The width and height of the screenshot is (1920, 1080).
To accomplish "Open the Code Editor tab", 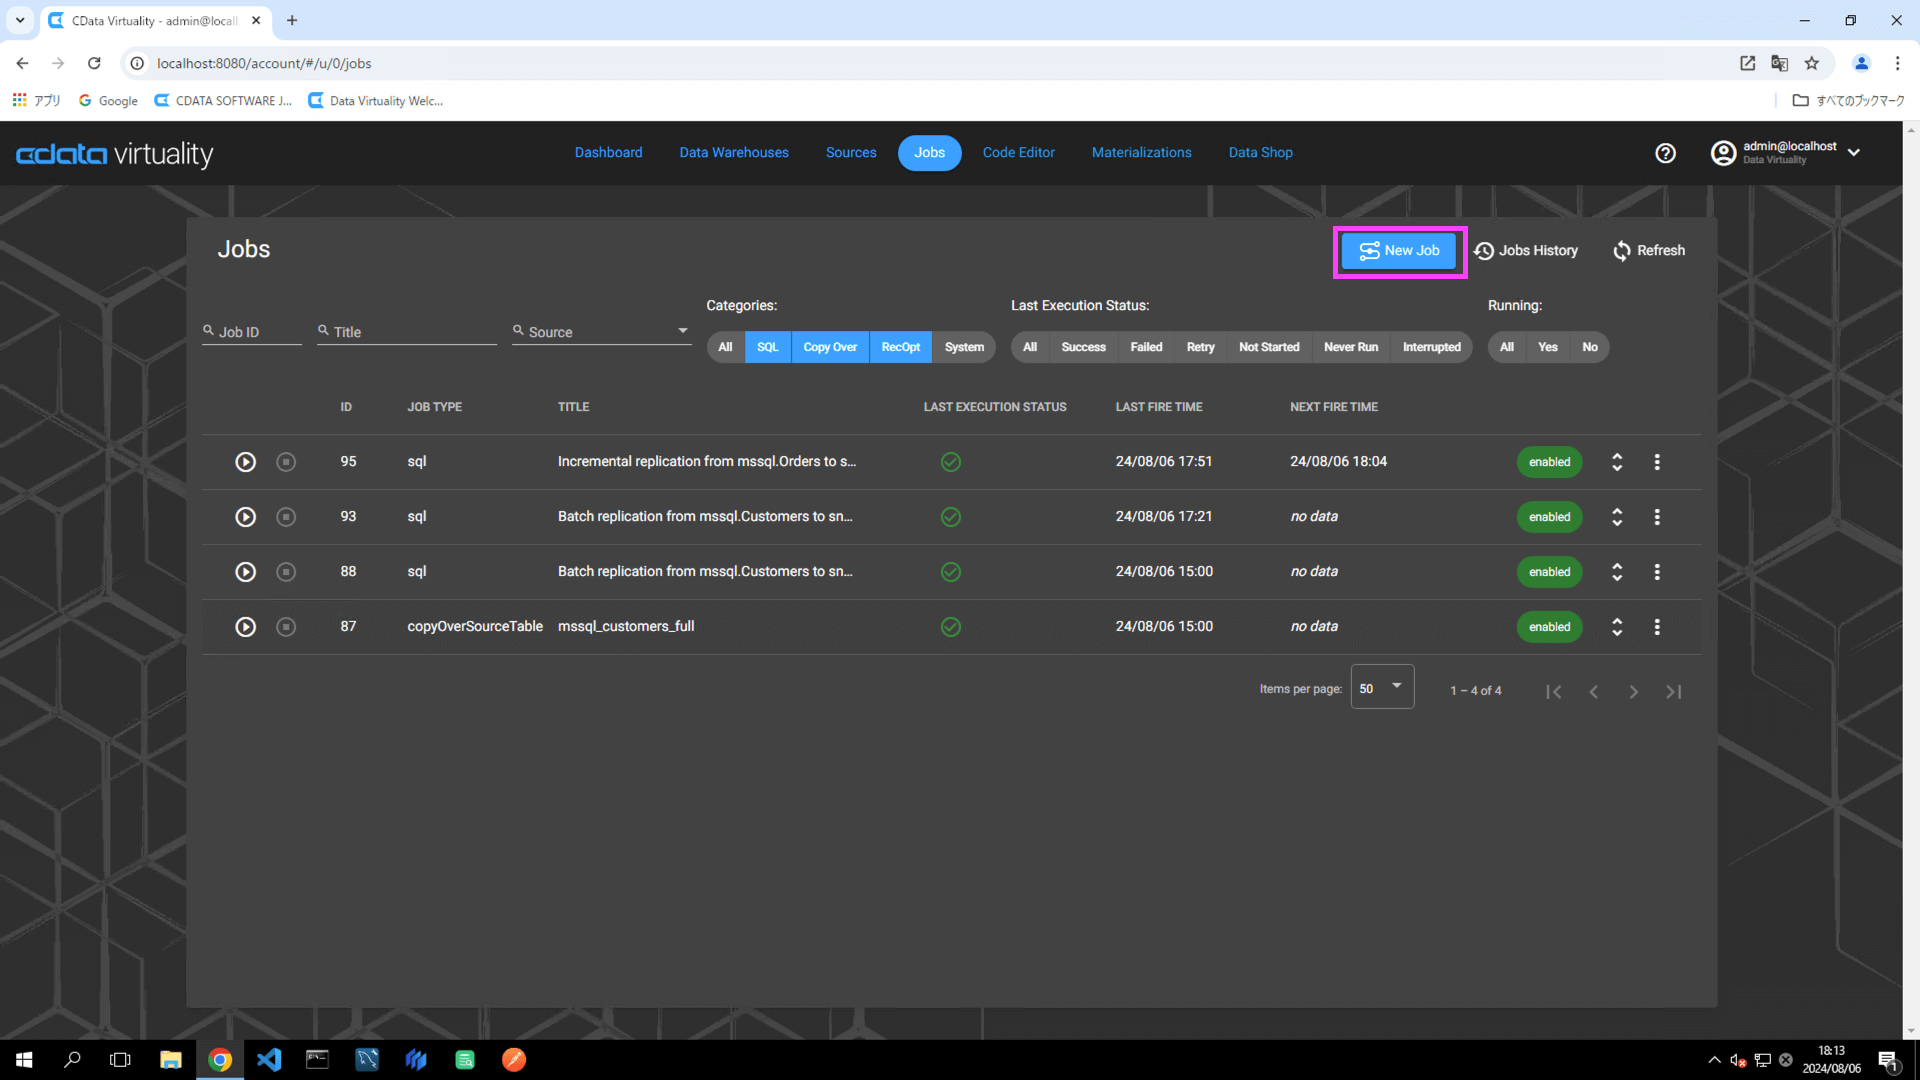I will coord(1018,153).
